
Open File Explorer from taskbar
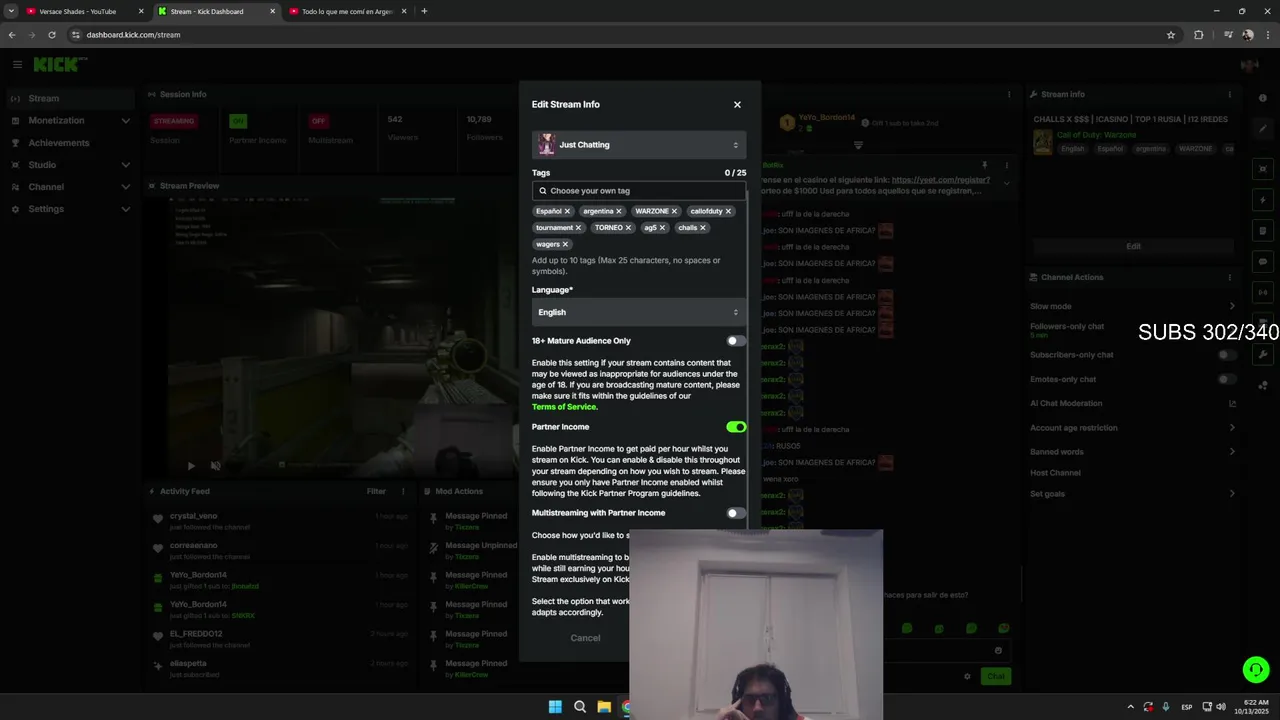point(604,707)
